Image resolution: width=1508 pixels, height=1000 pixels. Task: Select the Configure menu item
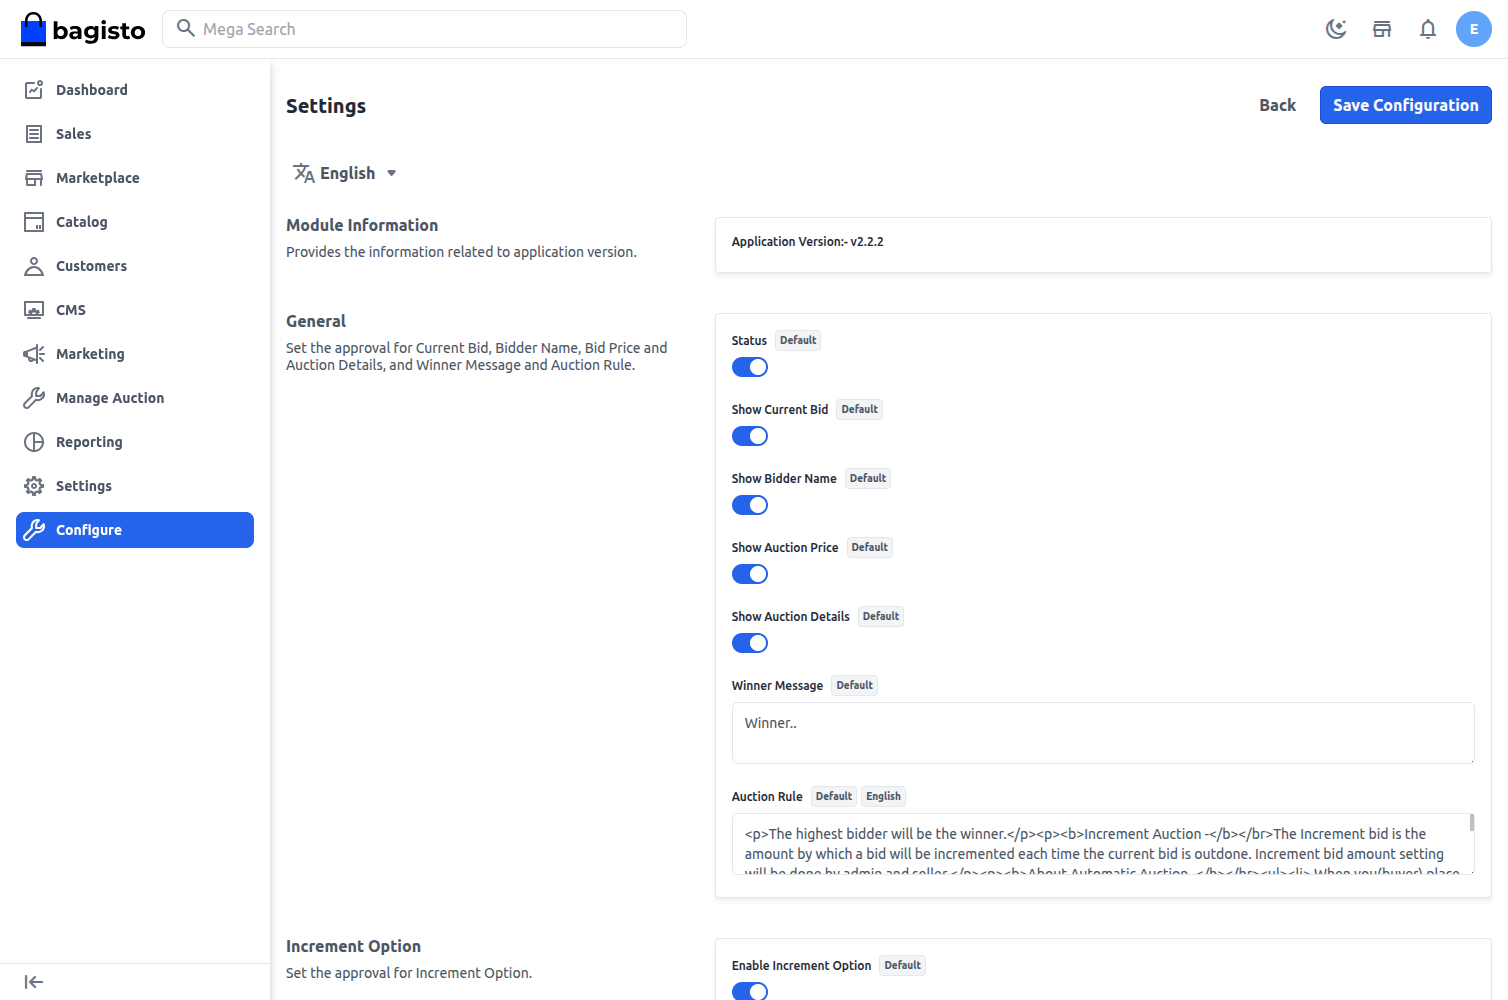point(90,529)
